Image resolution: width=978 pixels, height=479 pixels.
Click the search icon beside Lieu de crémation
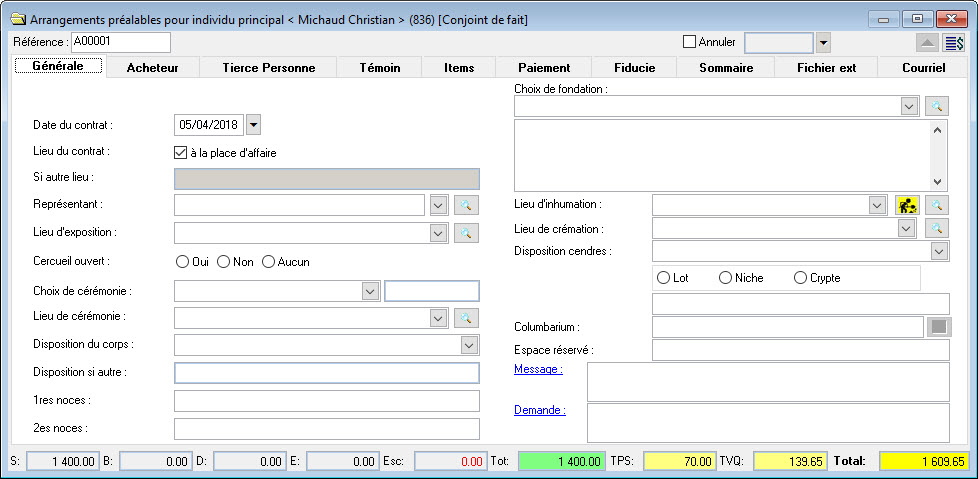tap(935, 228)
